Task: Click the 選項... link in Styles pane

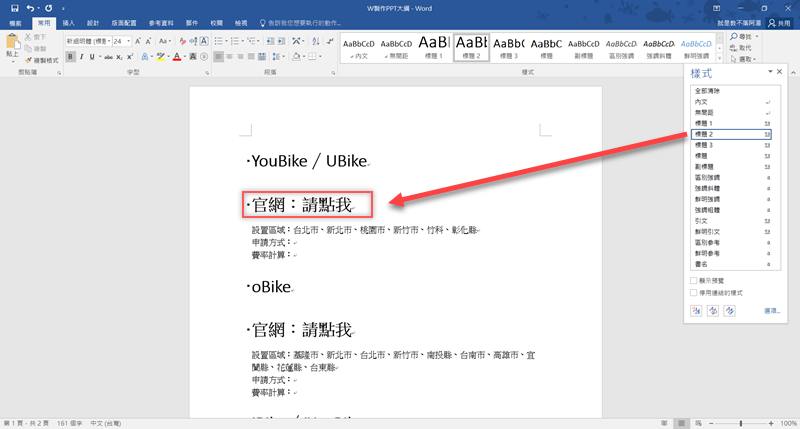Action: pyautogui.click(x=770, y=311)
